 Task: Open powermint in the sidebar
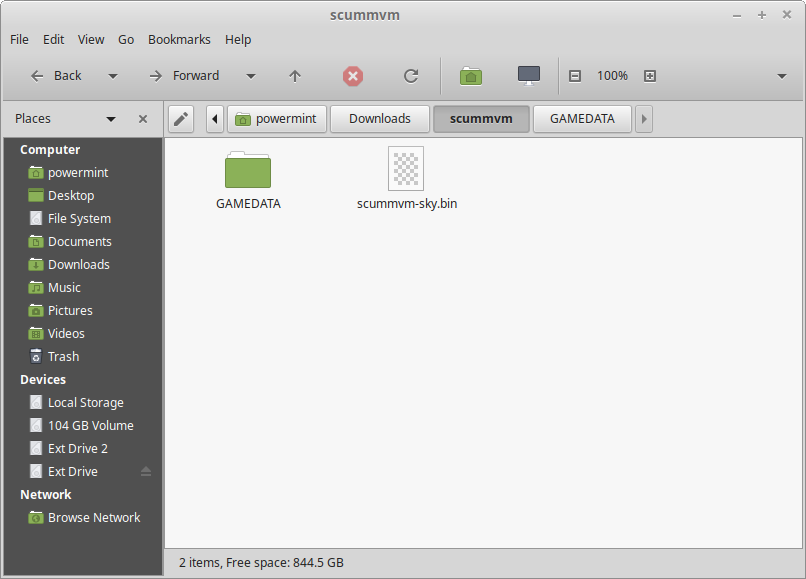tap(83, 173)
